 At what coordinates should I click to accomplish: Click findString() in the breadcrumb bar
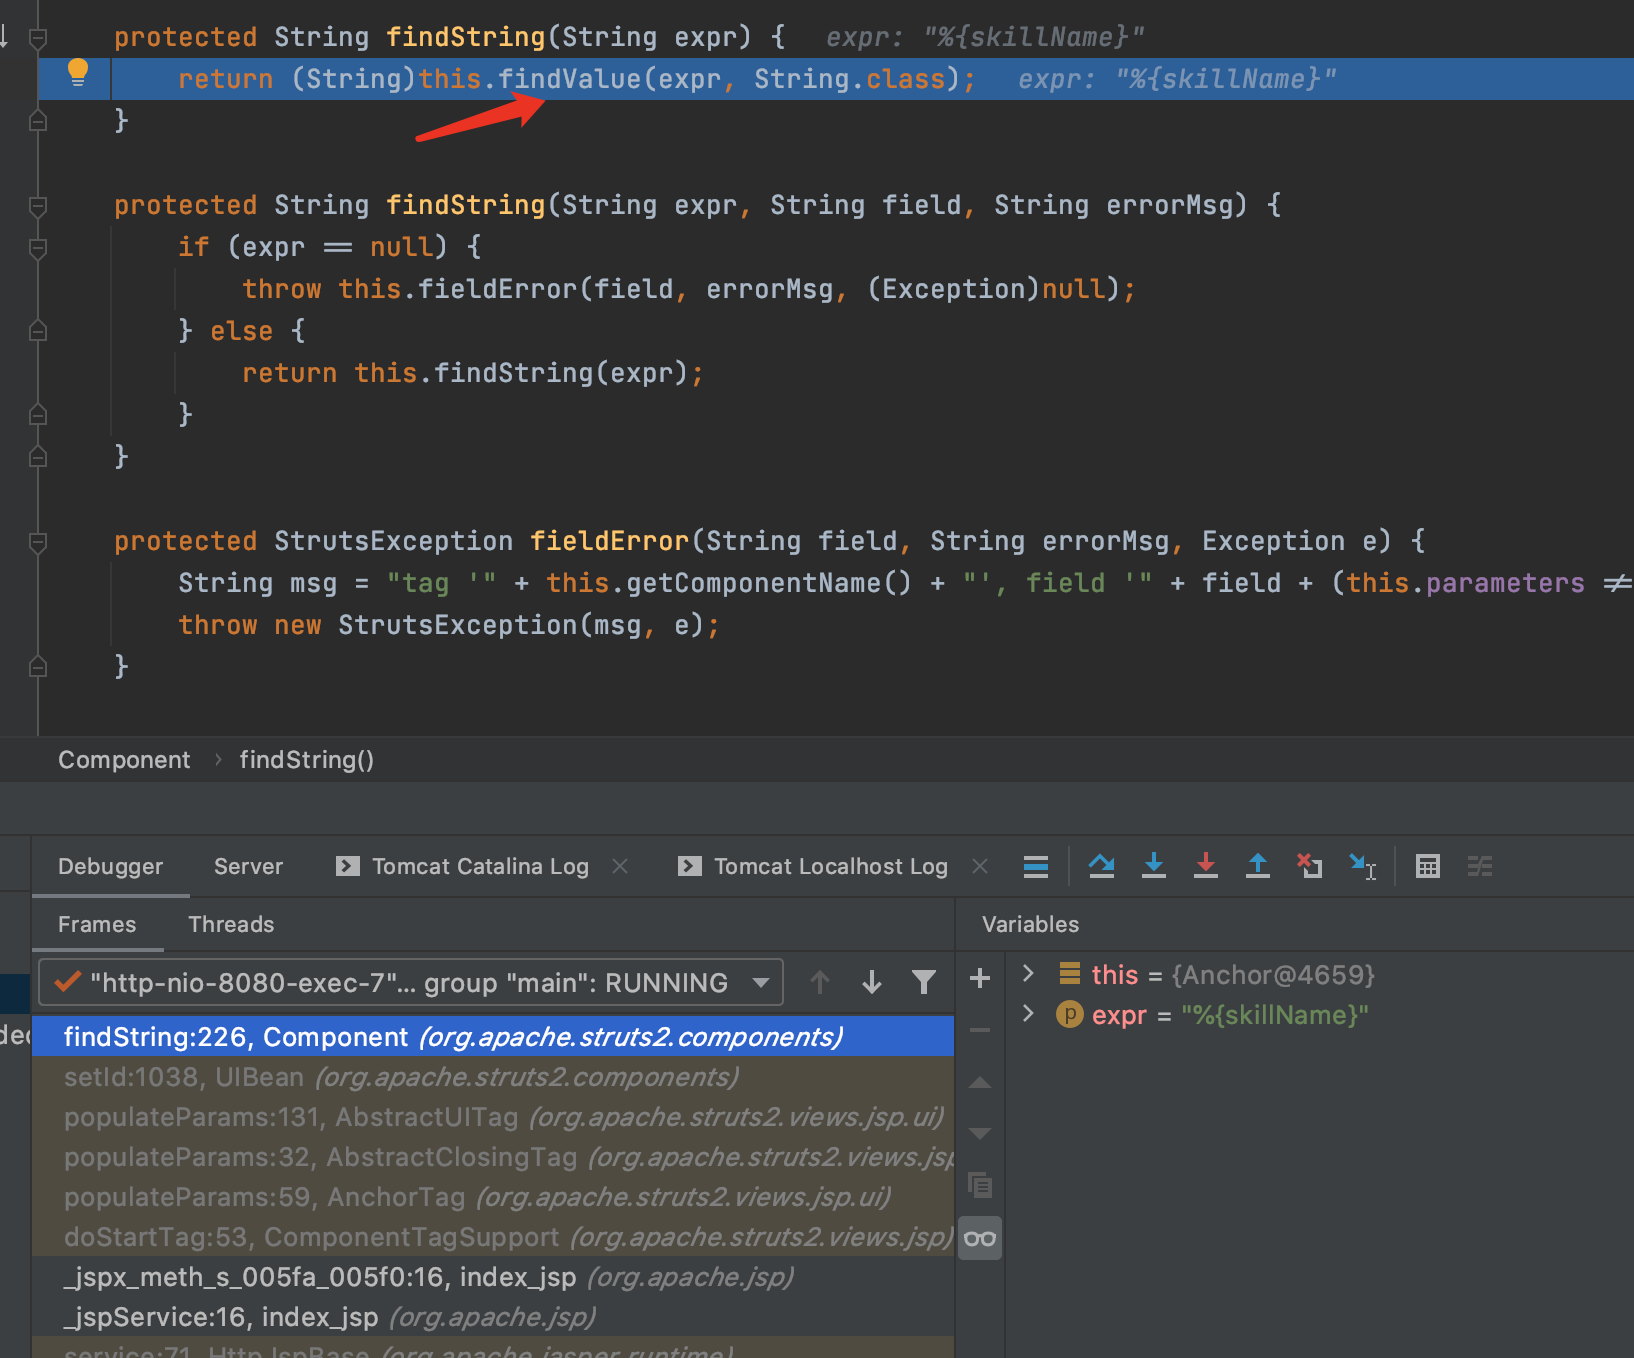click(x=307, y=760)
